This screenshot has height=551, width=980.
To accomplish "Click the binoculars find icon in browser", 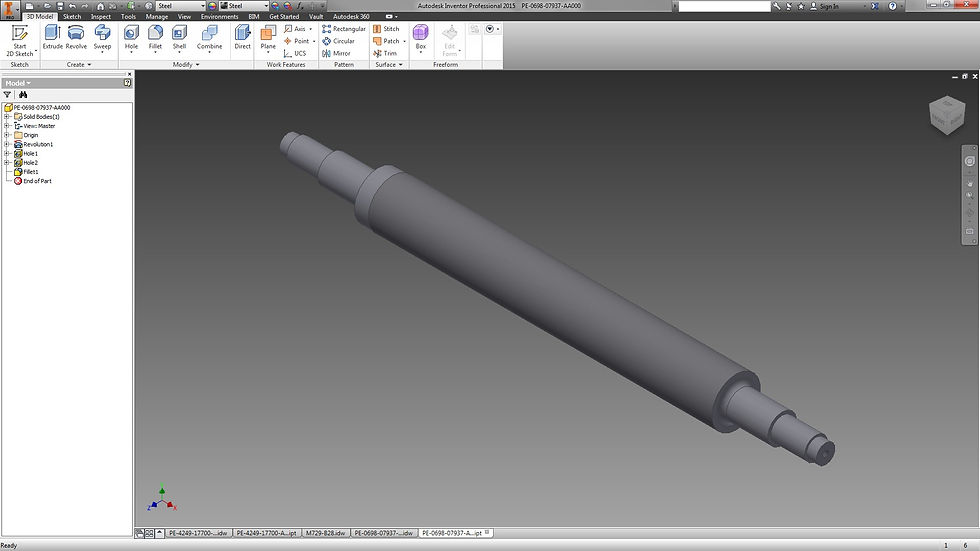I will [x=23, y=94].
